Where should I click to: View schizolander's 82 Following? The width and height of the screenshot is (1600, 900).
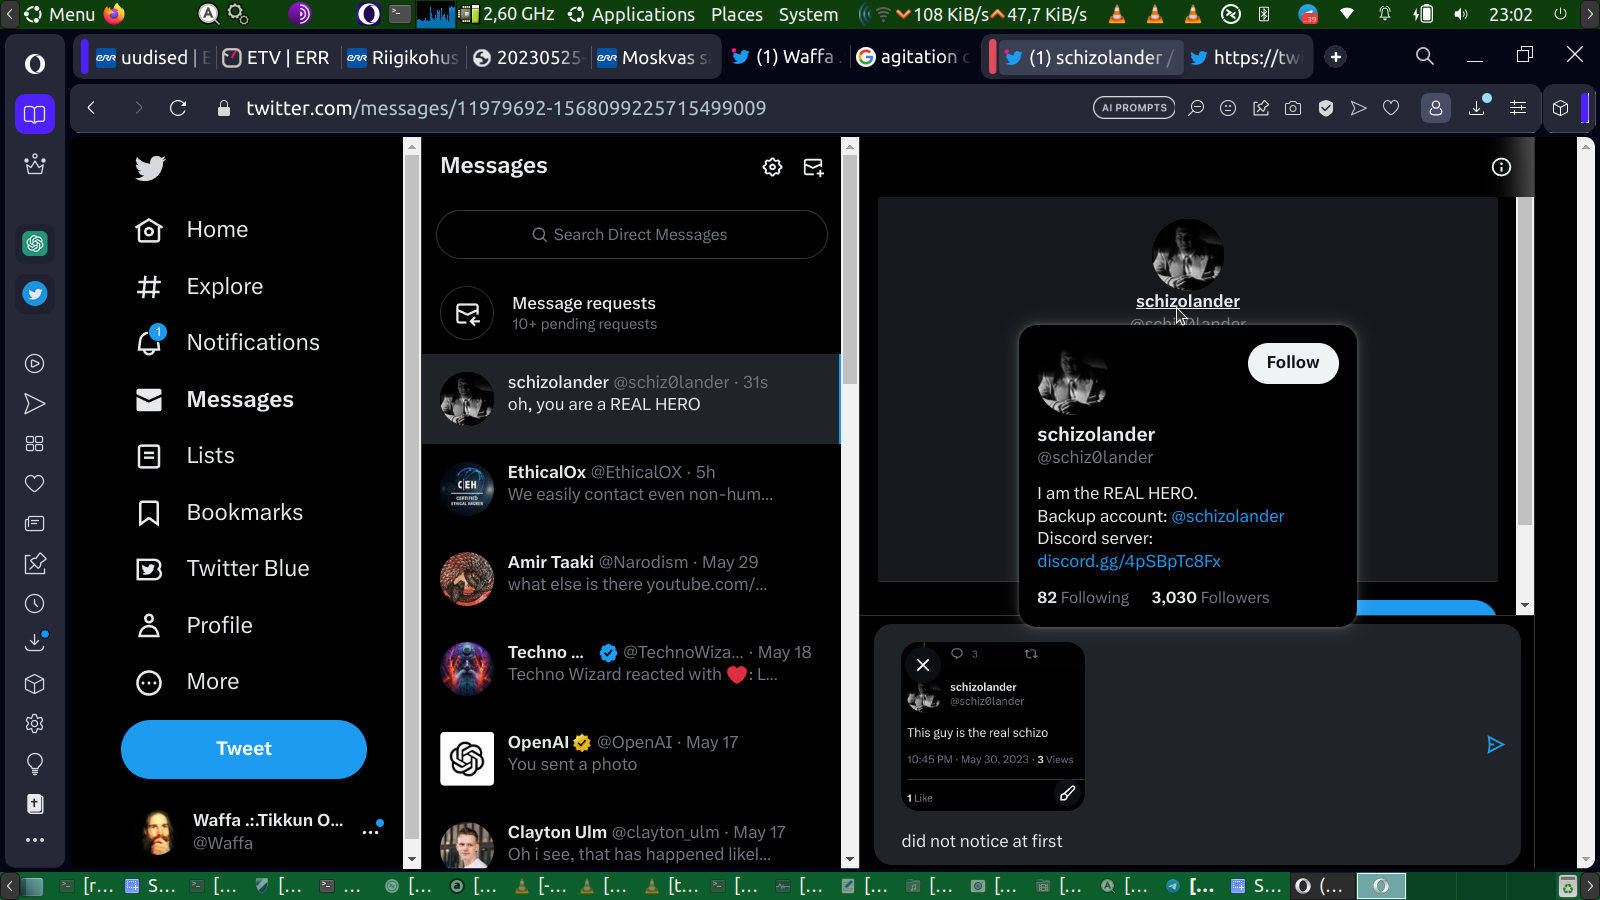[1083, 597]
